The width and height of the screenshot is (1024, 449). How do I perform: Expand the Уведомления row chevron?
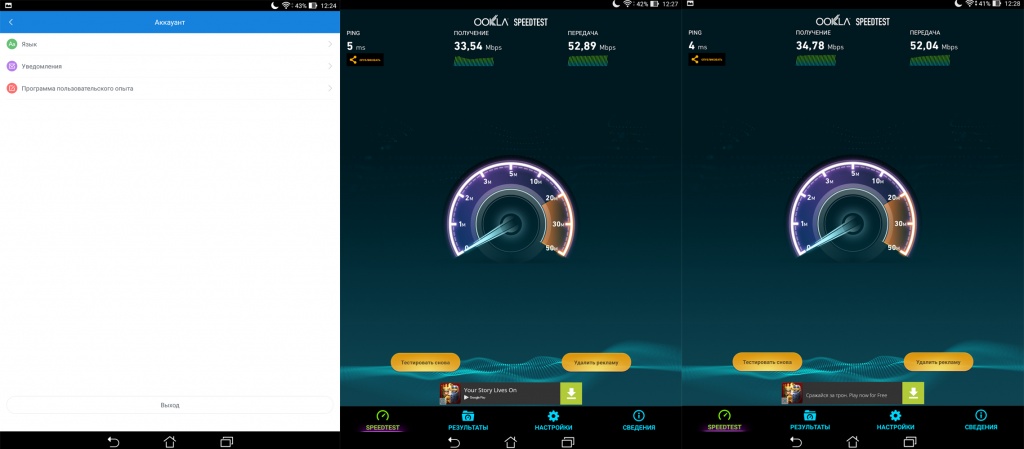330,66
